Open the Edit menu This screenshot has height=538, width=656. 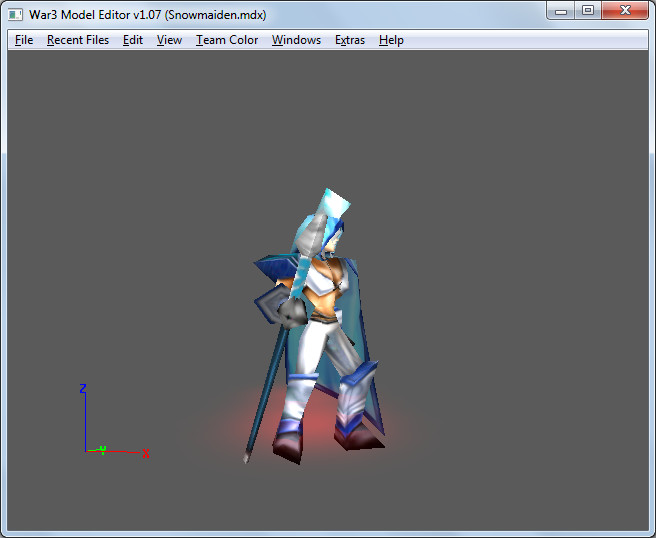click(x=133, y=40)
